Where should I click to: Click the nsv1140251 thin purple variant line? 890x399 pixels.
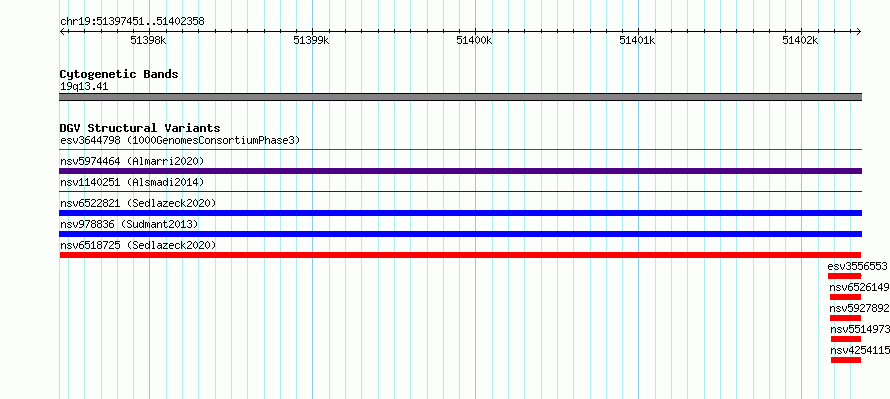point(460,192)
